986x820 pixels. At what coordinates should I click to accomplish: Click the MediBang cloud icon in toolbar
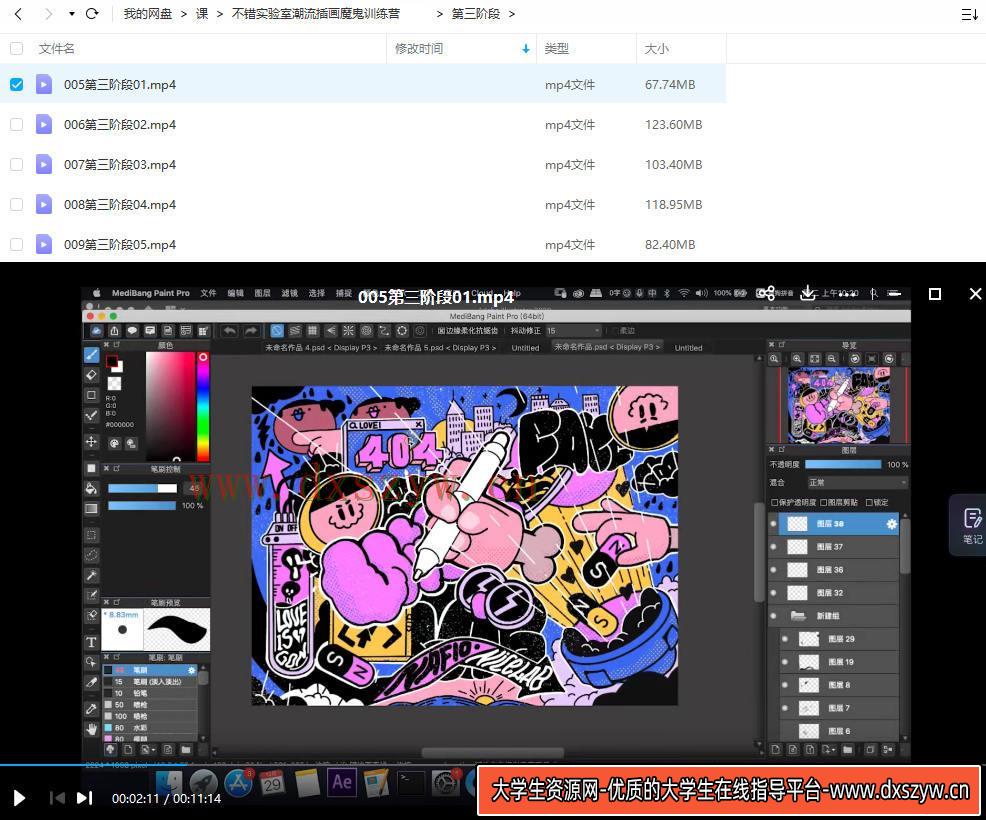click(96, 331)
